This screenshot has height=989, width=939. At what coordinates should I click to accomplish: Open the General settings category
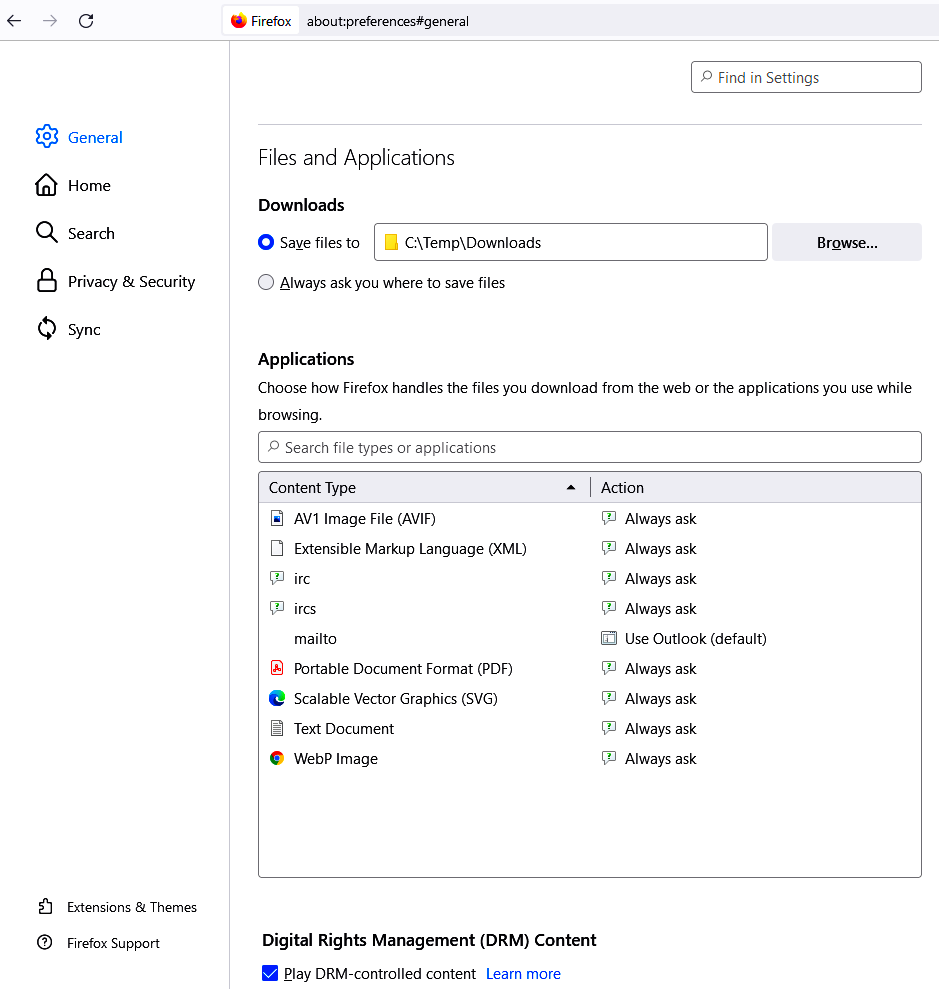coord(95,137)
